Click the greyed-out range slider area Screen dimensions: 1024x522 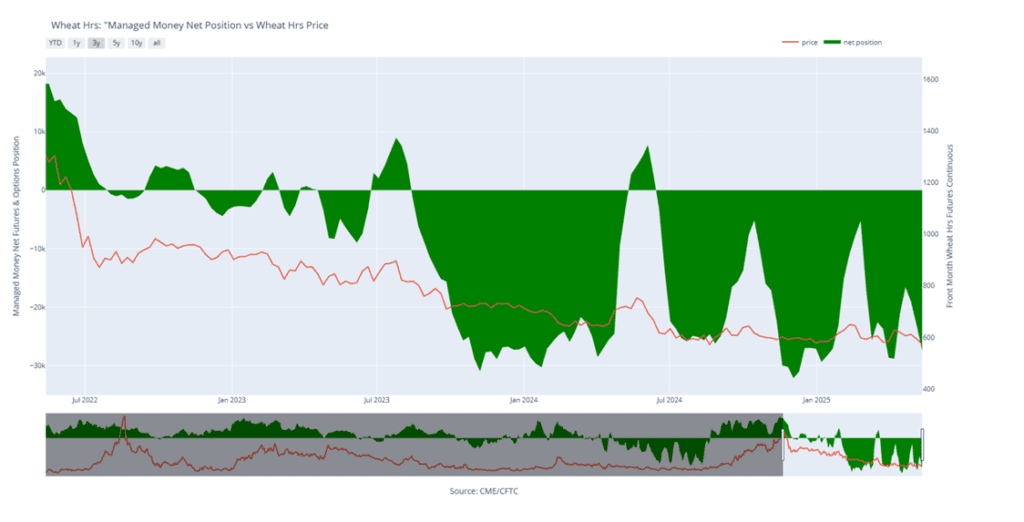click(414, 444)
